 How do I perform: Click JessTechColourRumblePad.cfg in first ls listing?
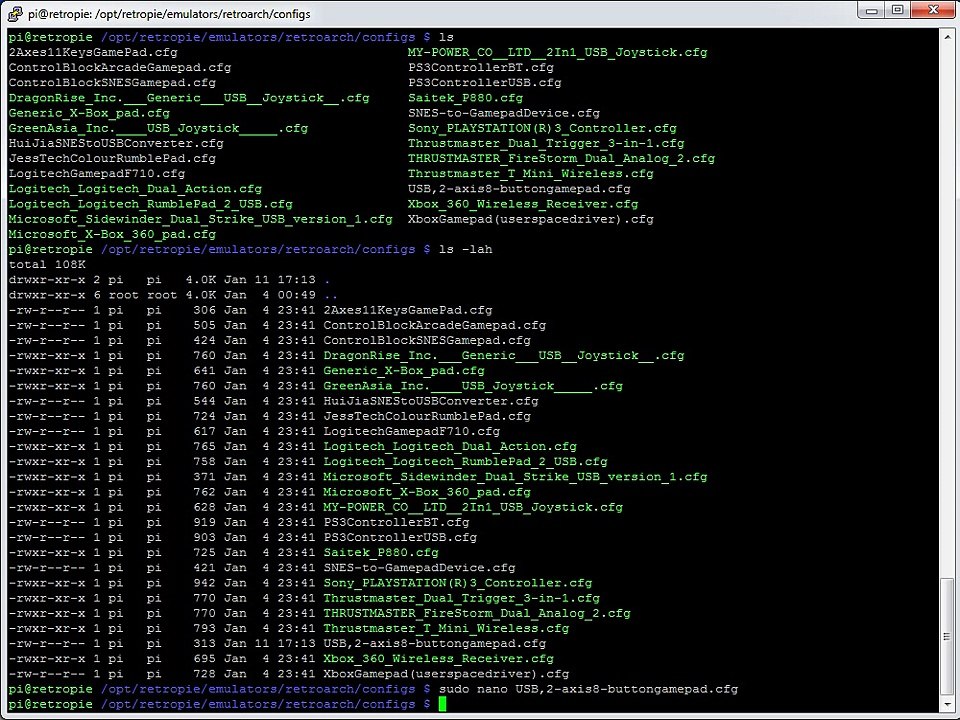pyautogui.click(x=112, y=159)
